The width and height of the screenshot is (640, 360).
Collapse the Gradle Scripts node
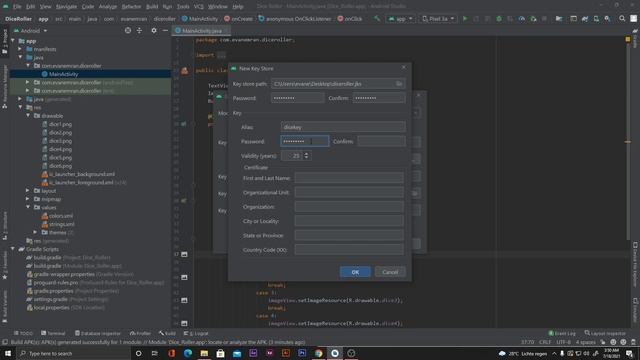click(x=13, y=249)
